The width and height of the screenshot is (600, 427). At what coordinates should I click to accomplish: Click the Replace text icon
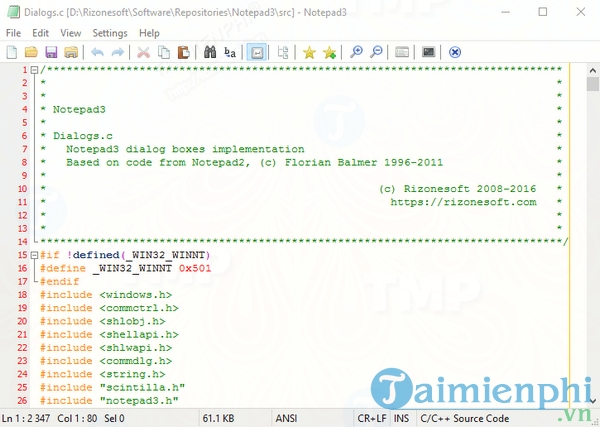pyautogui.click(x=230, y=52)
